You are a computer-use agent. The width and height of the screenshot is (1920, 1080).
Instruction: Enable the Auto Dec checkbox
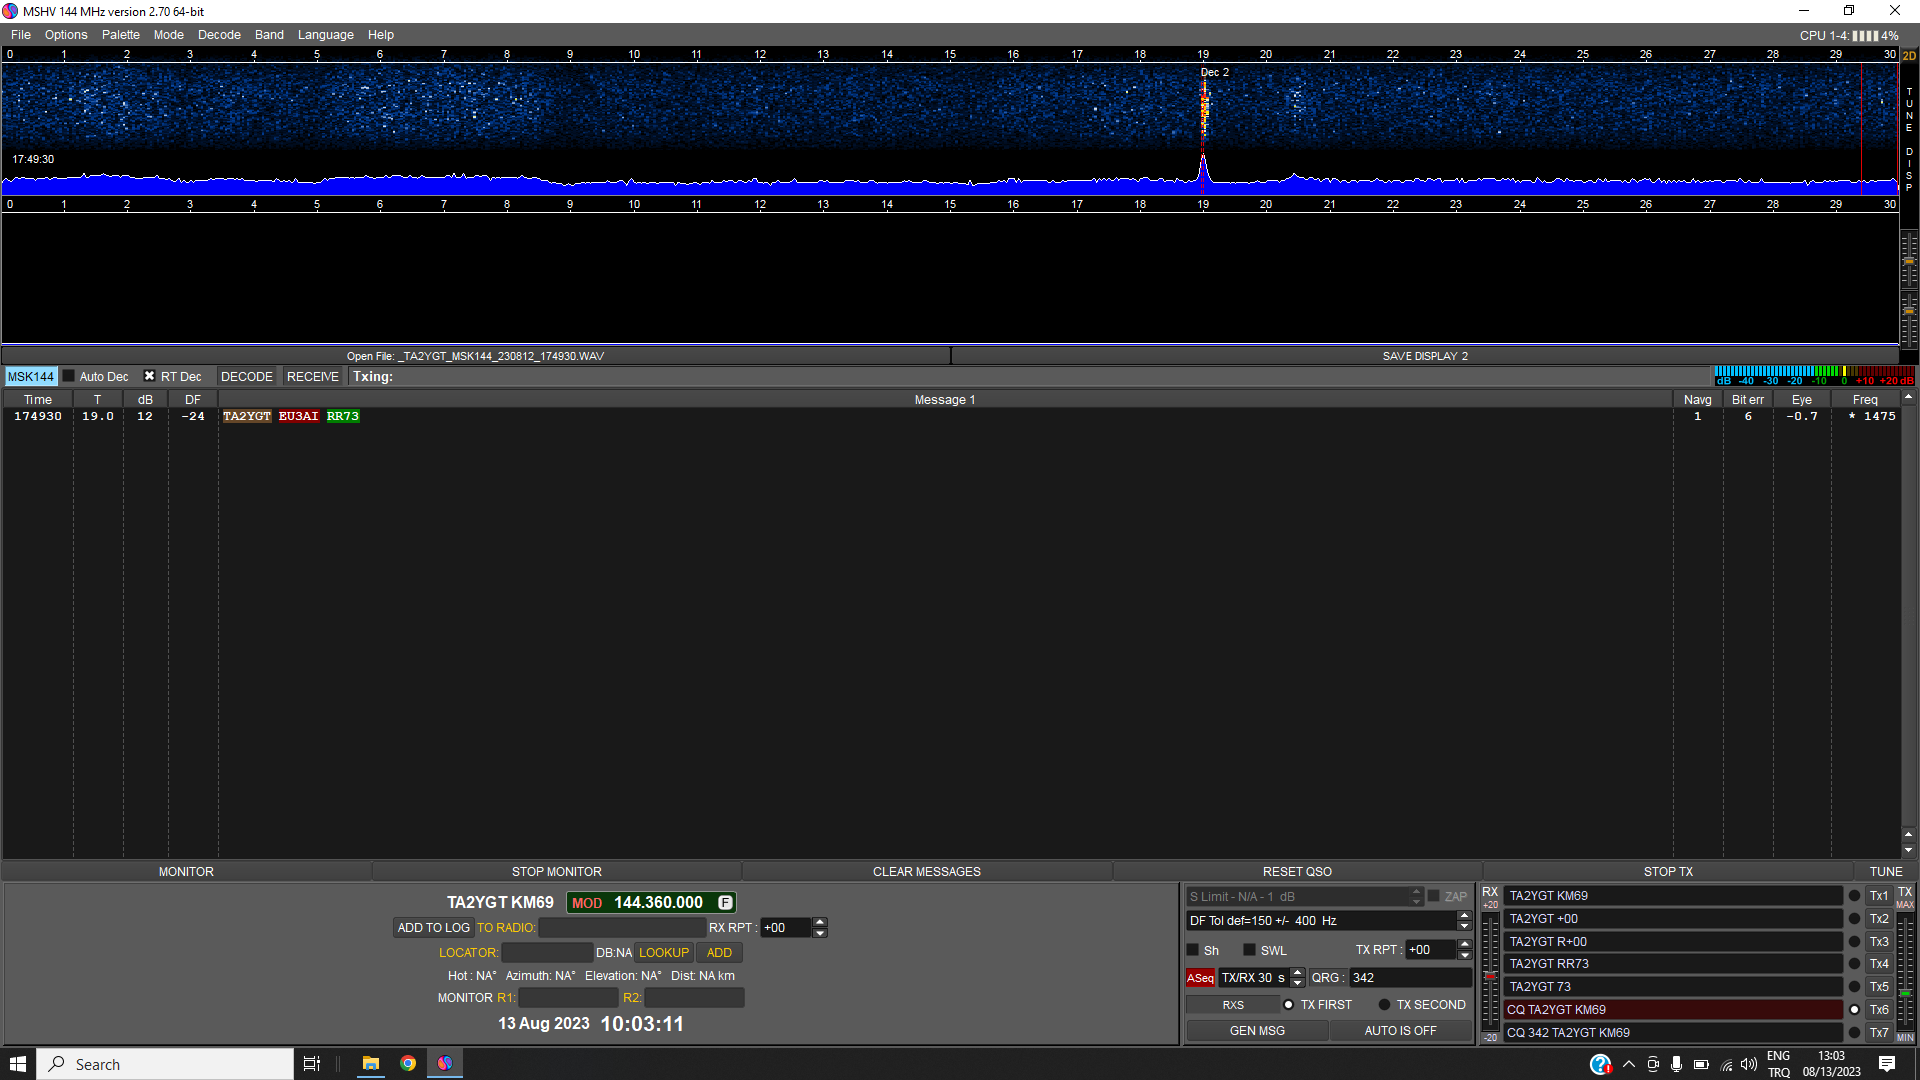(69, 377)
